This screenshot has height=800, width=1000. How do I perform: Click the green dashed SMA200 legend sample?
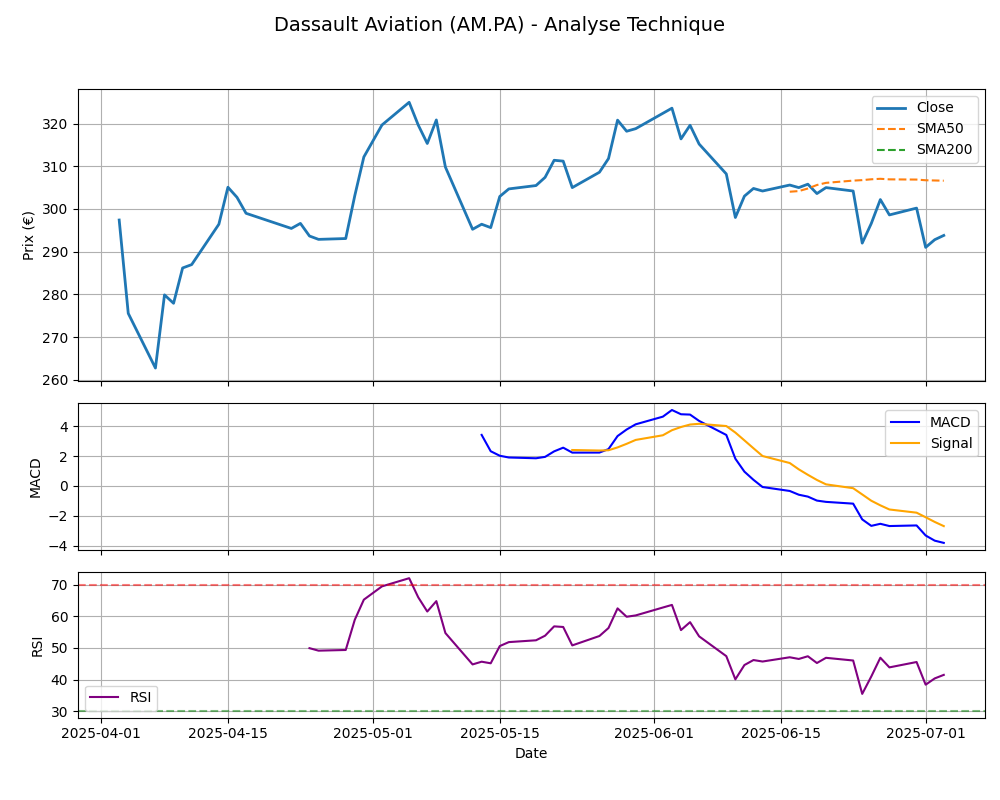[x=892, y=150]
